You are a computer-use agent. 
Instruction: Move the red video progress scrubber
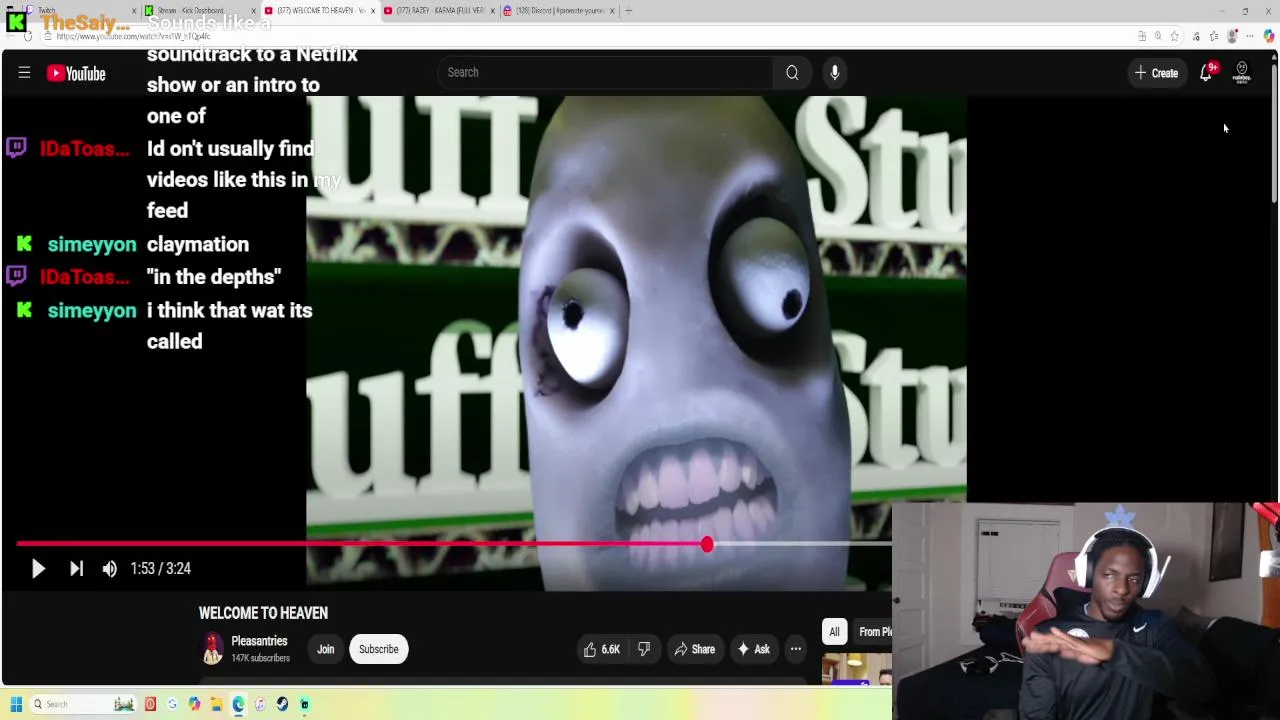(x=707, y=544)
